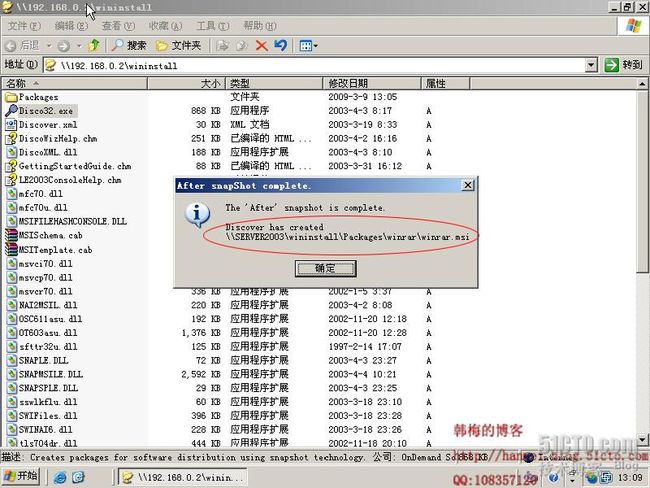Screen dimensions: 650x488
Task: Click the red Delete X toolbar icon
Action: [262, 45]
